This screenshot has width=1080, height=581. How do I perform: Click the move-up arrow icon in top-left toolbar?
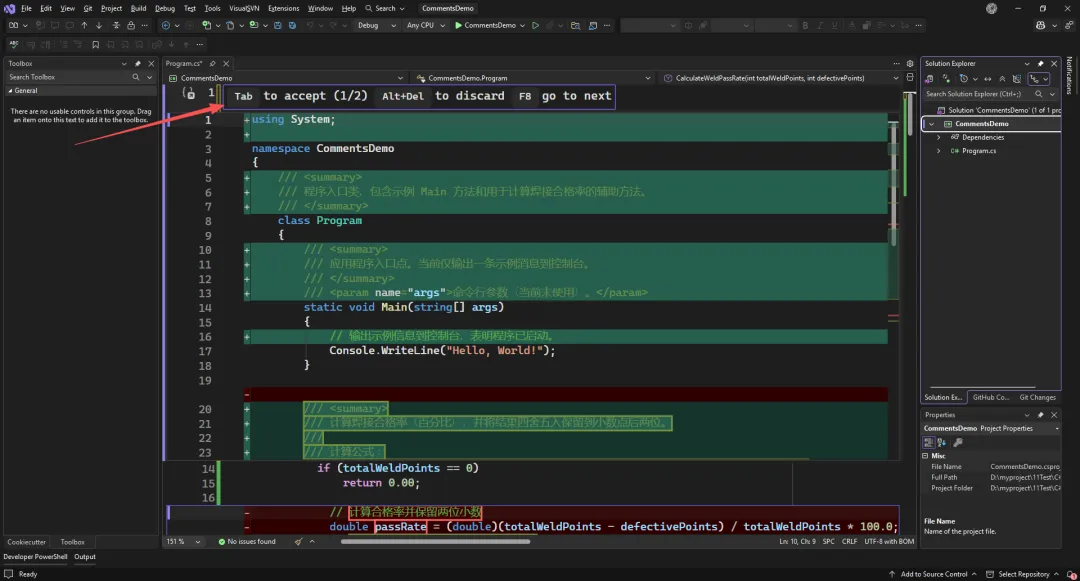84,25
